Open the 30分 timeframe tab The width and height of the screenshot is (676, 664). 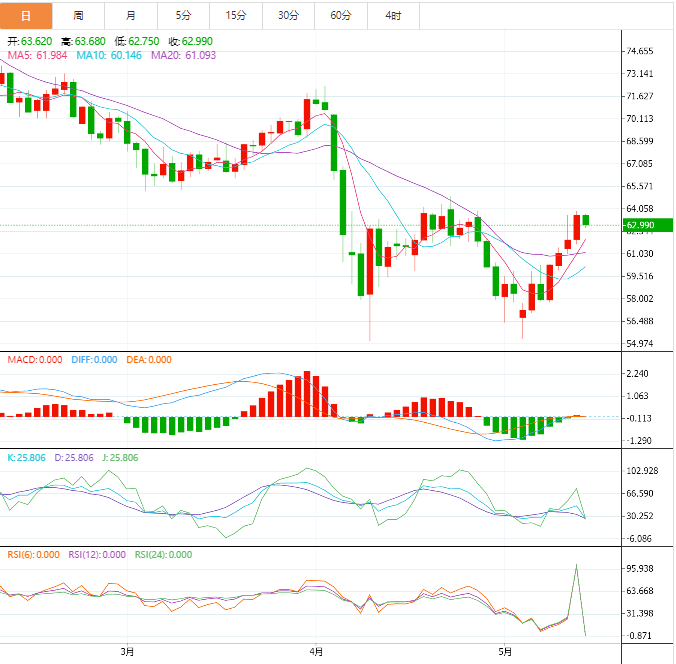(x=289, y=16)
